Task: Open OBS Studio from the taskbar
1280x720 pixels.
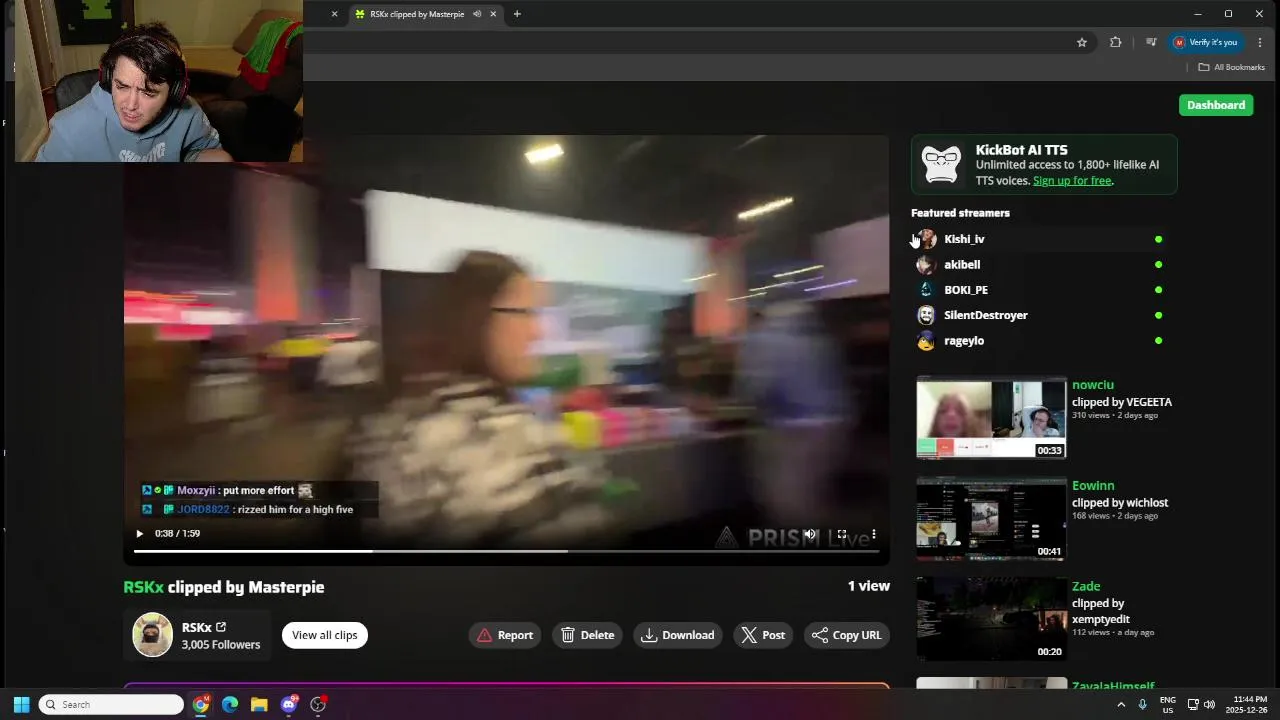Action: pyautogui.click(x=318, y=704)
